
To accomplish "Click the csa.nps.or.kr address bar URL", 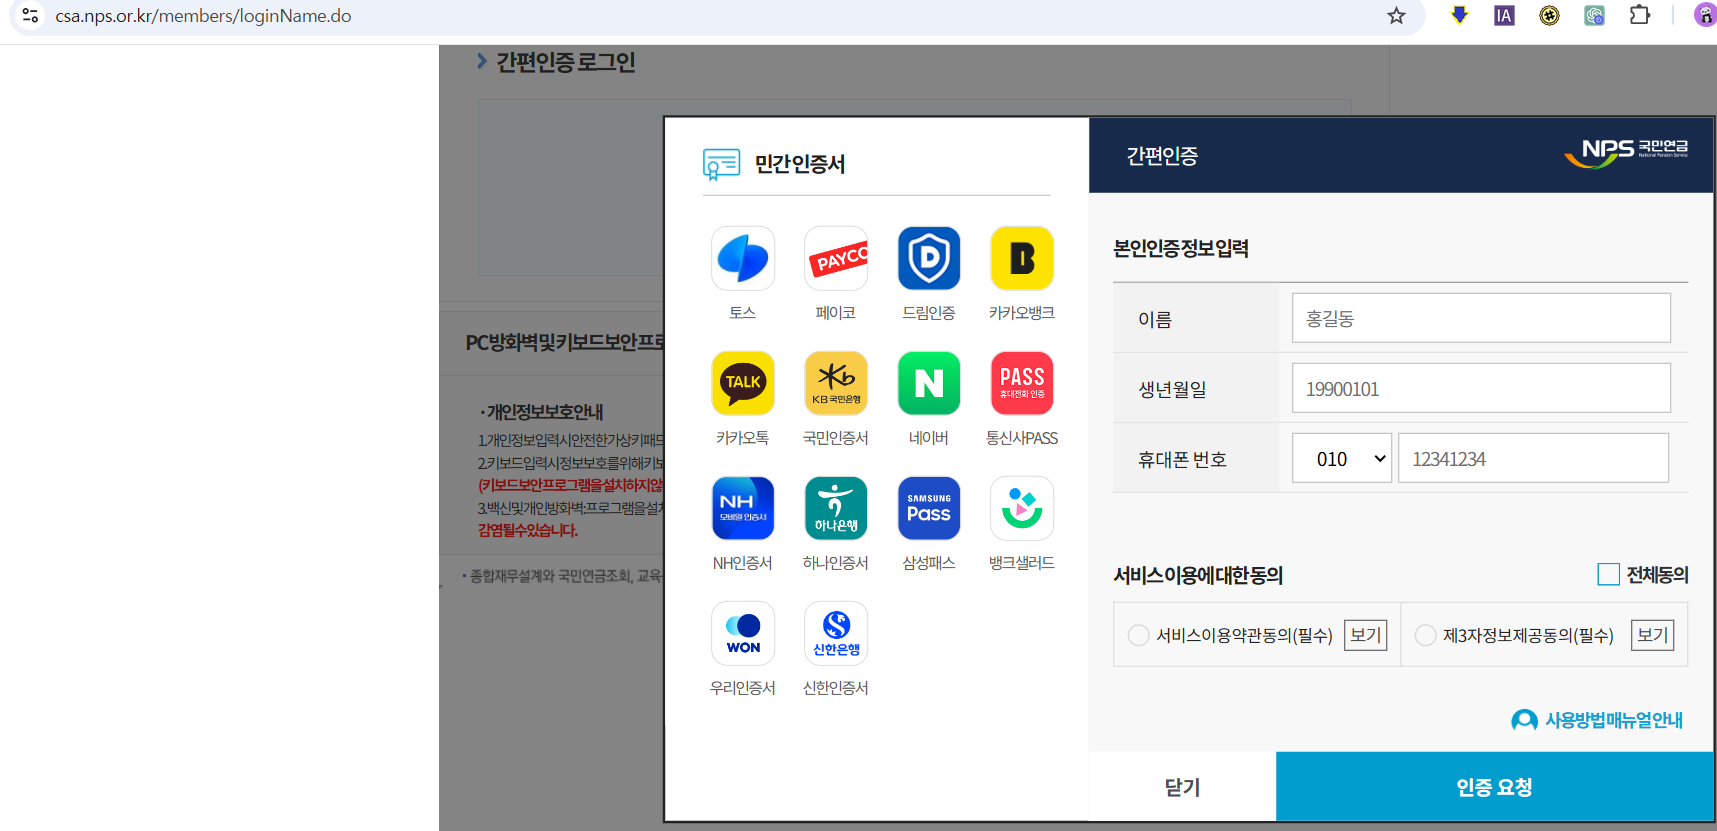I will coord(203,16).
